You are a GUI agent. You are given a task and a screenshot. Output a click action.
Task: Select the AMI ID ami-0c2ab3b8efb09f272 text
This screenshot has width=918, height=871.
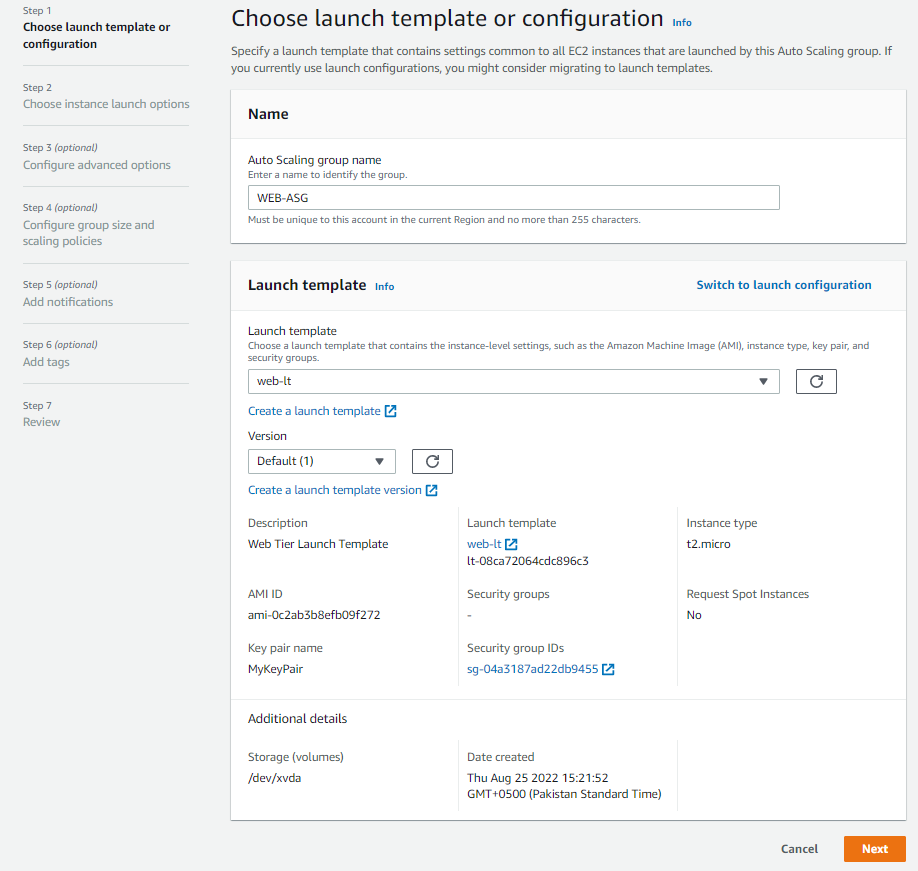(314, 615)
